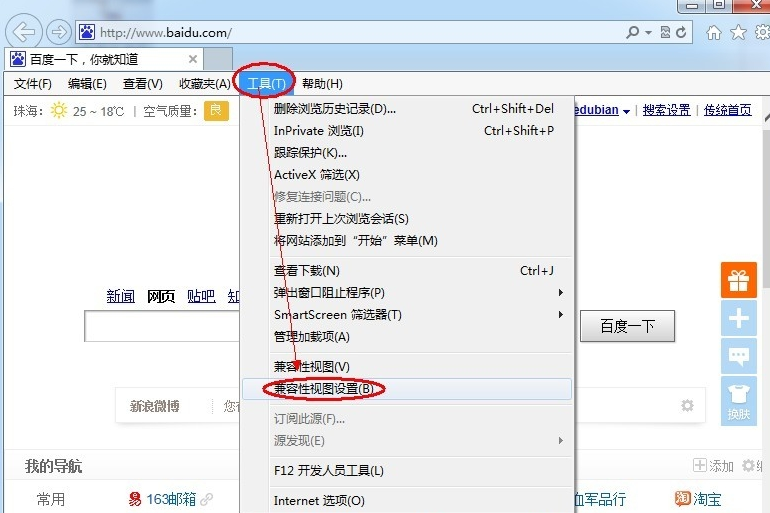Click the 淘宝 navigation link
Image resolution: width=770 pixels, height=513 pixels.
pyautogui.click(x=707, y=499)
